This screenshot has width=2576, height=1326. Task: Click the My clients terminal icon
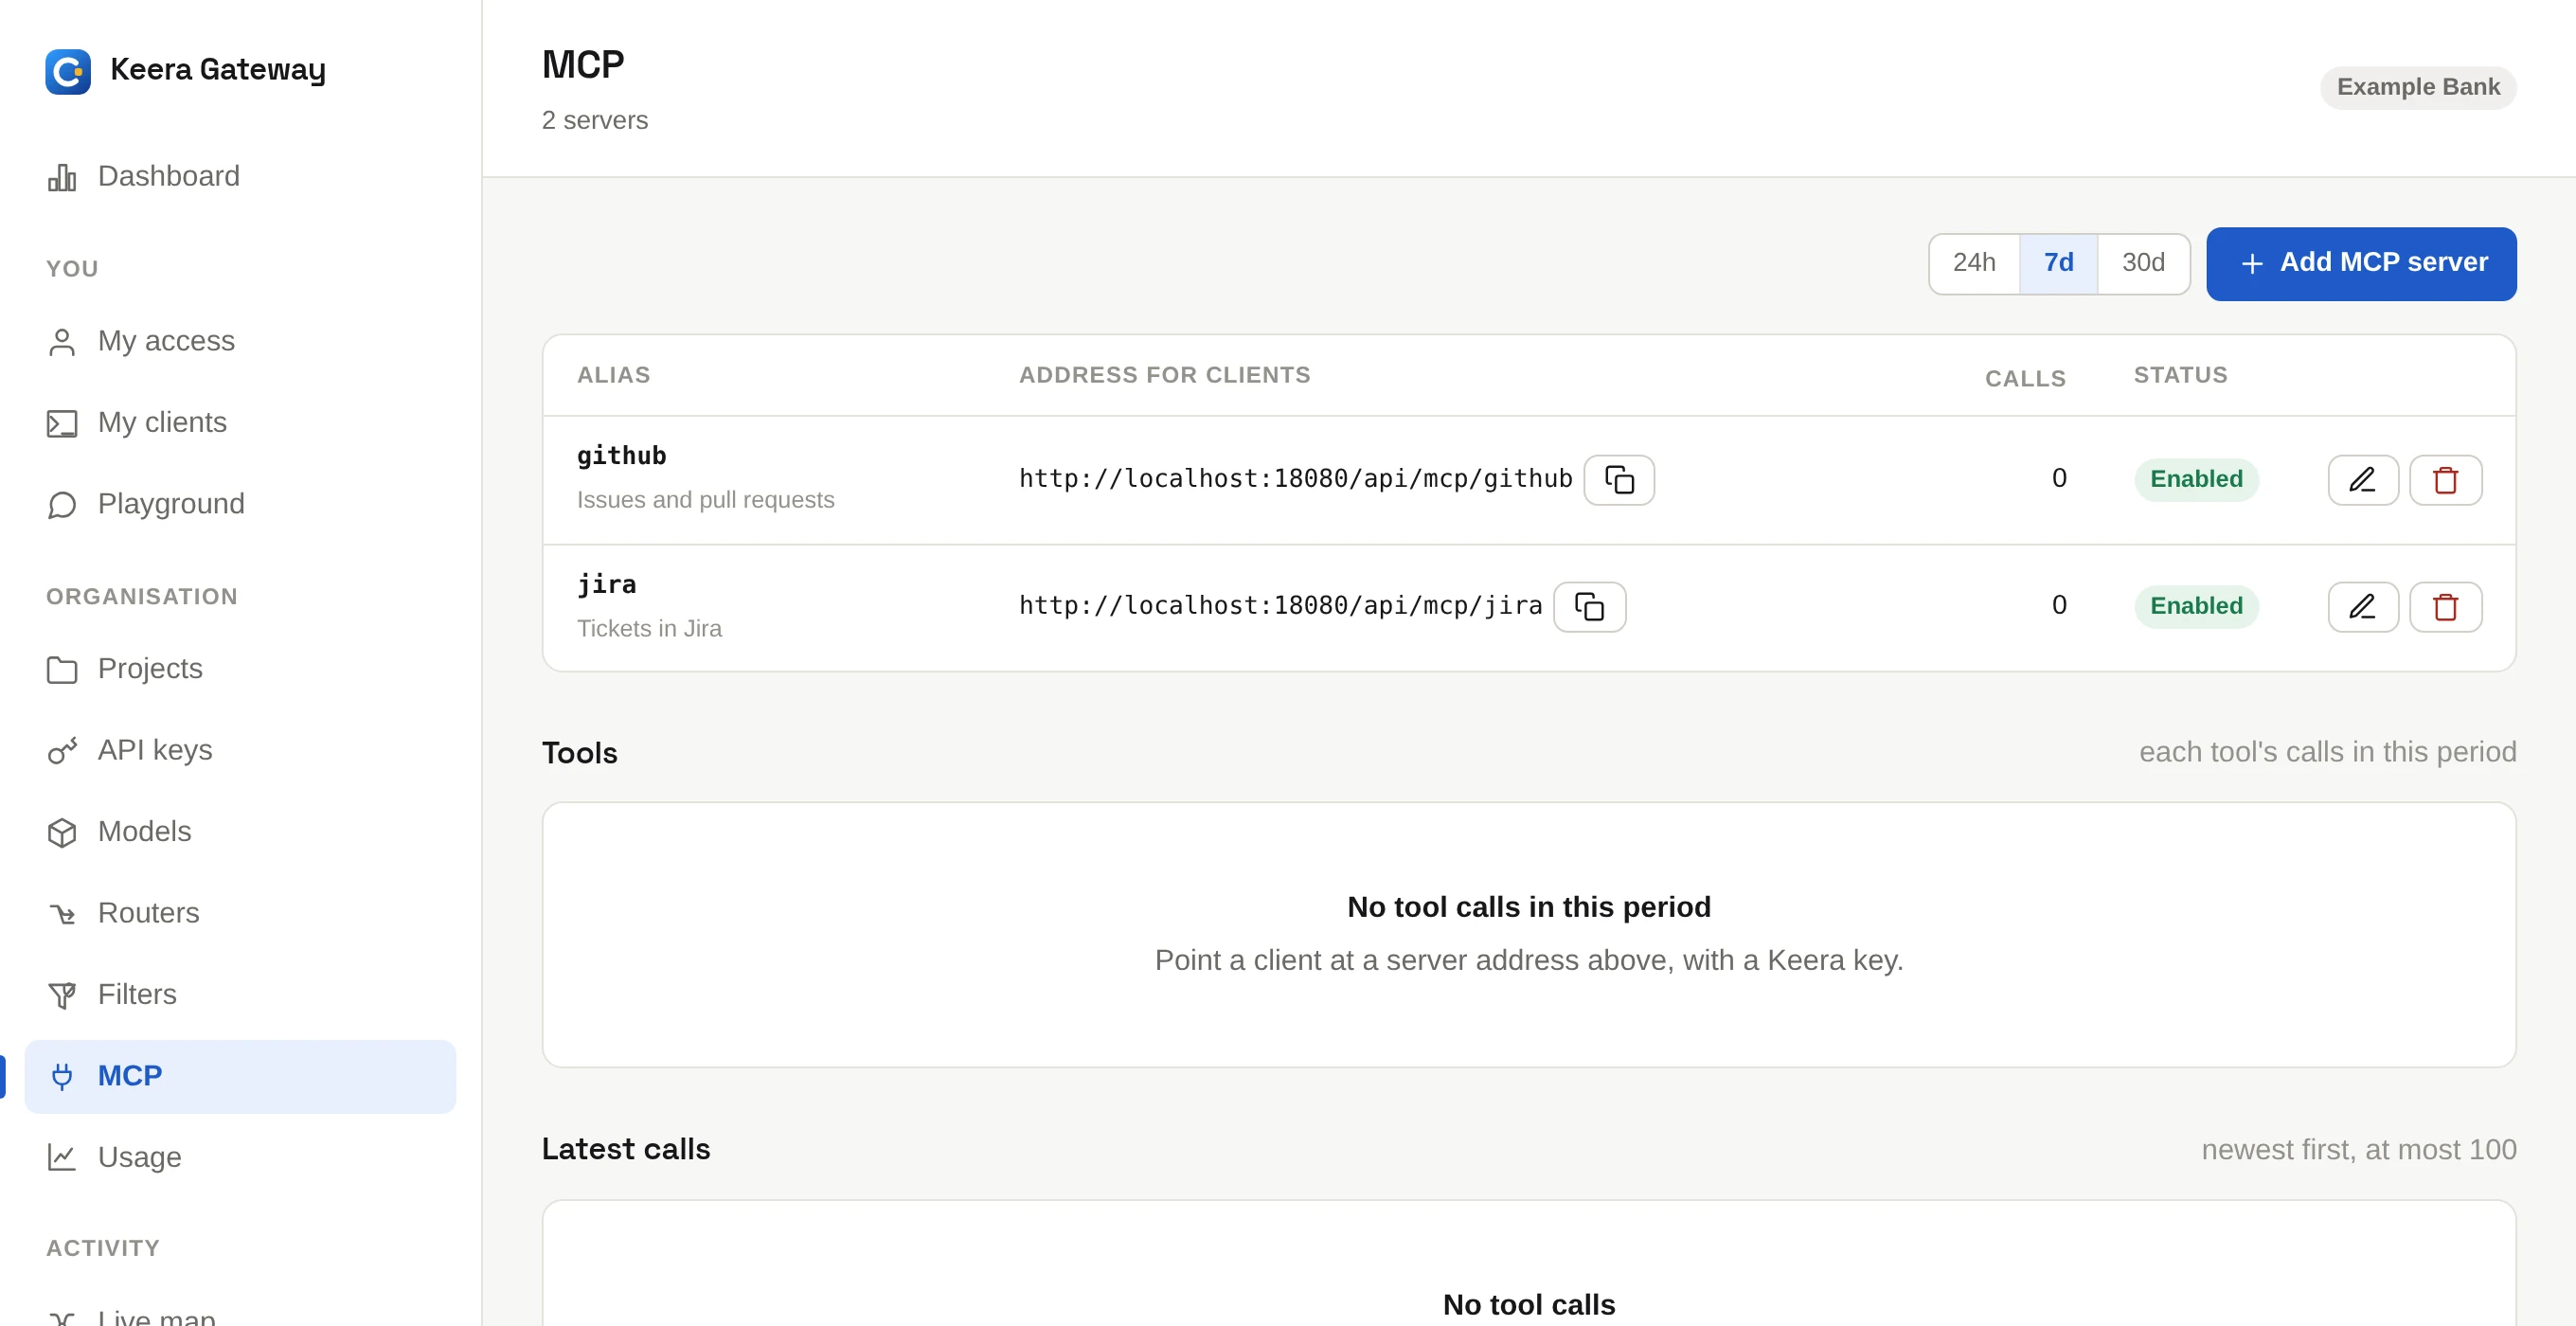coord(62,423)
